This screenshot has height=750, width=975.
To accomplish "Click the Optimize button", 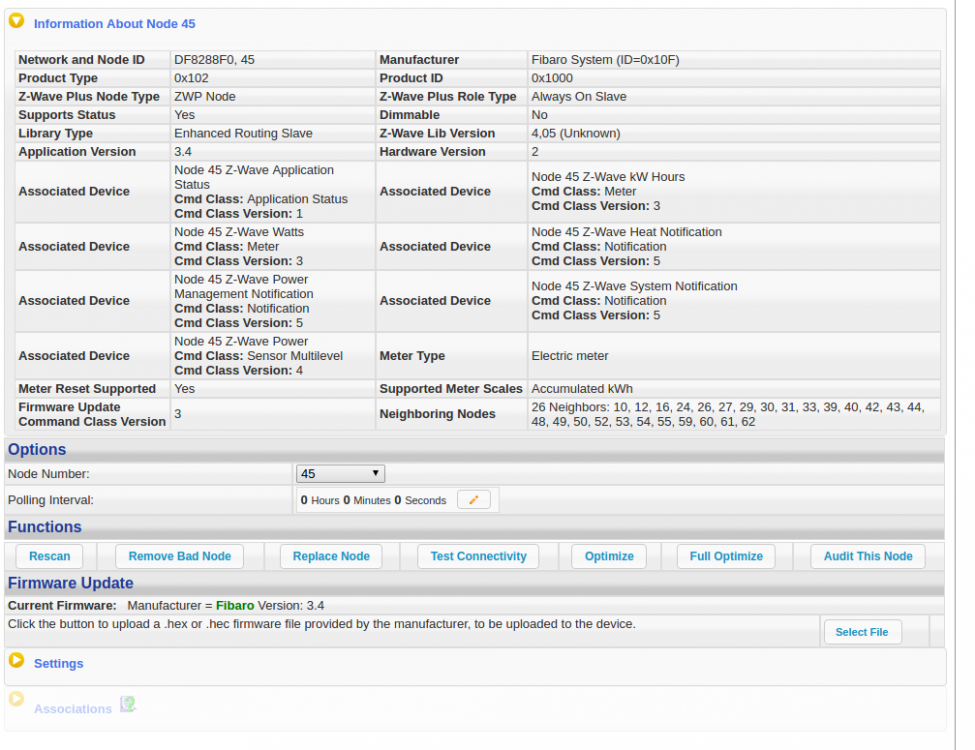I will point(609,556).
